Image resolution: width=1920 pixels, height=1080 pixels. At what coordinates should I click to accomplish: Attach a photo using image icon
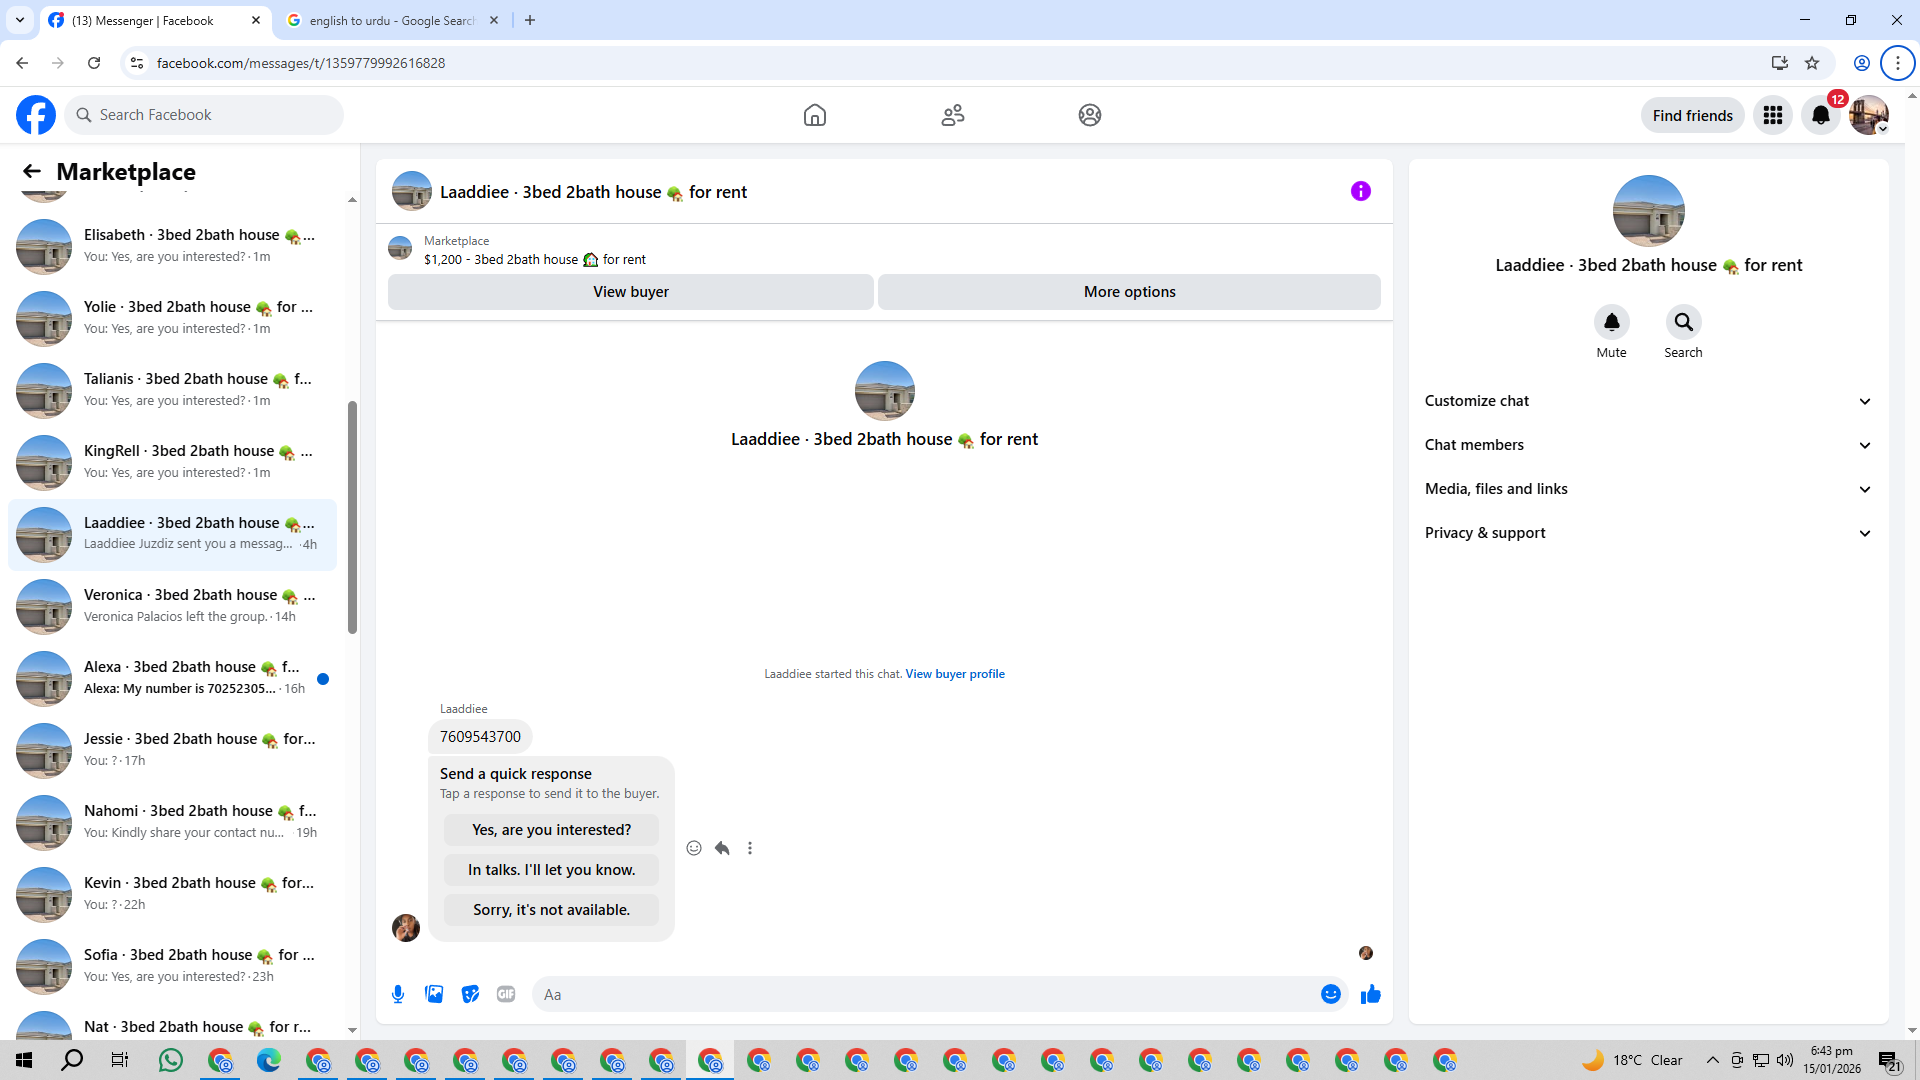click(434, 994)
